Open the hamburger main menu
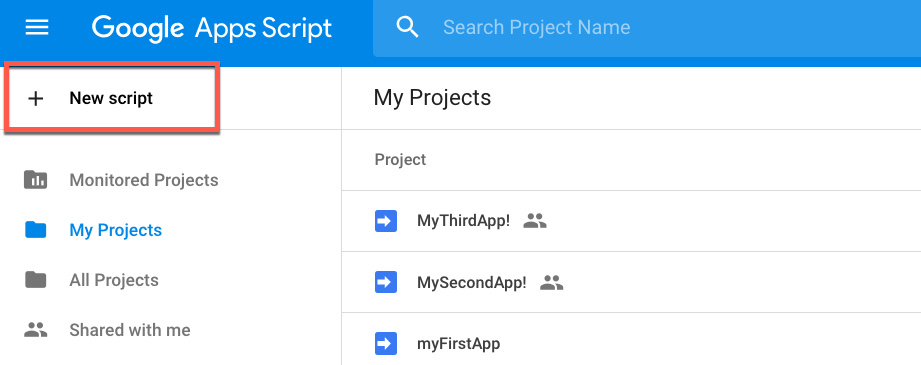 (x=37, y=27)
